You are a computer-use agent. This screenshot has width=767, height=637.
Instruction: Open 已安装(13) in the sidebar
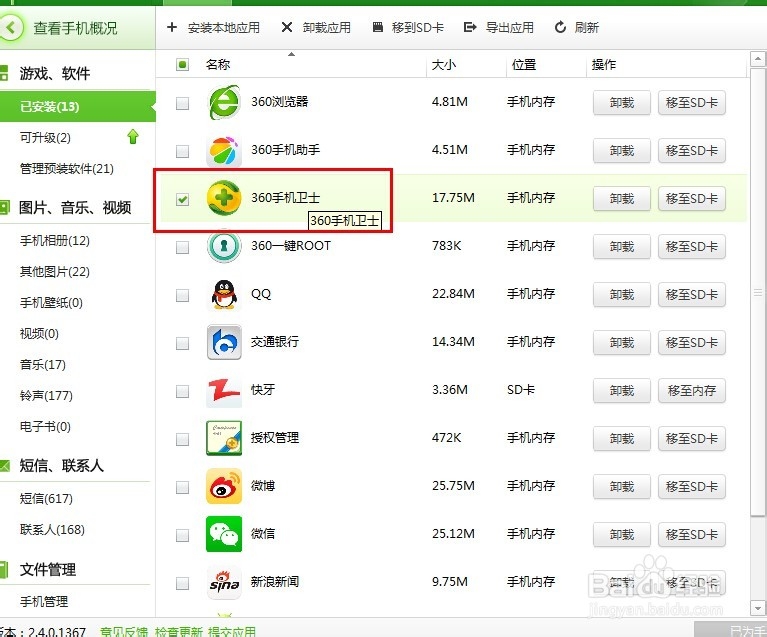[x=77, y=106]
